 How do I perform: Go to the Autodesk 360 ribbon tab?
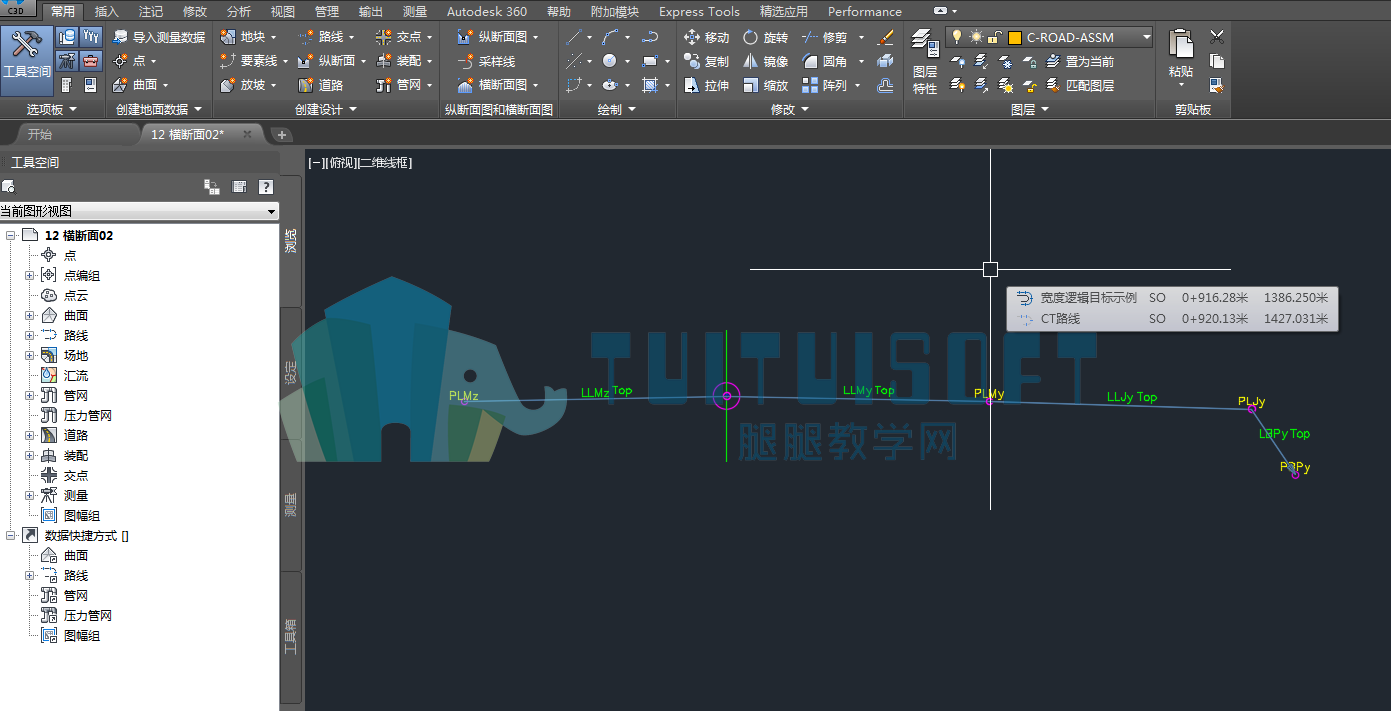(487, 11)
